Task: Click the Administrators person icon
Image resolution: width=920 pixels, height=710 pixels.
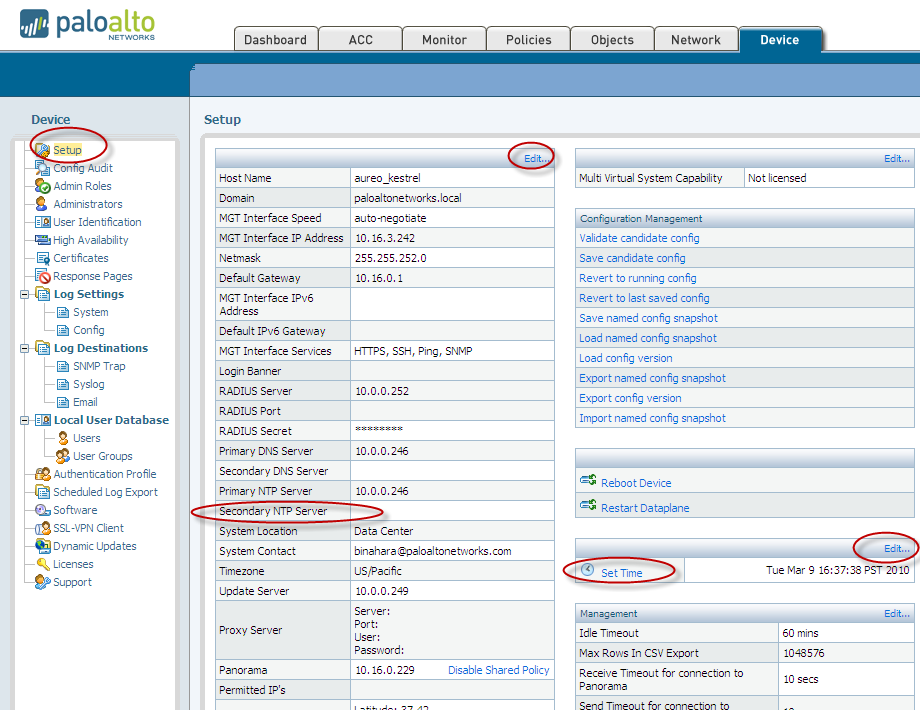Action: click(x=42, y=204)
